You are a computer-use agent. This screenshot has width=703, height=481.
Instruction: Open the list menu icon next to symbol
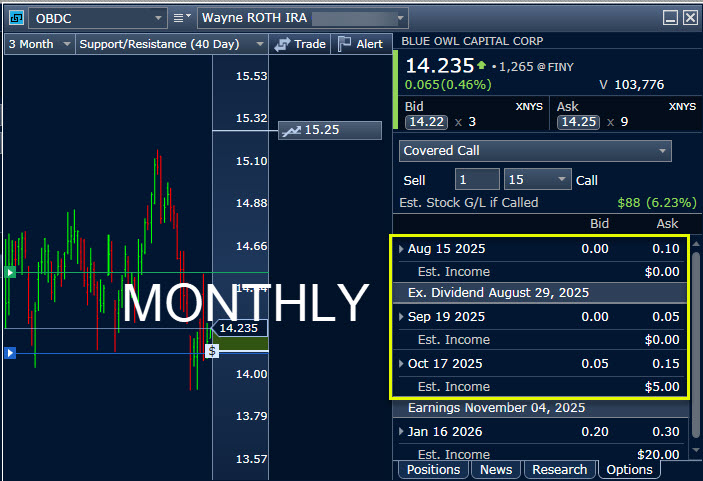pyautogui.click(x=180, y=18)
